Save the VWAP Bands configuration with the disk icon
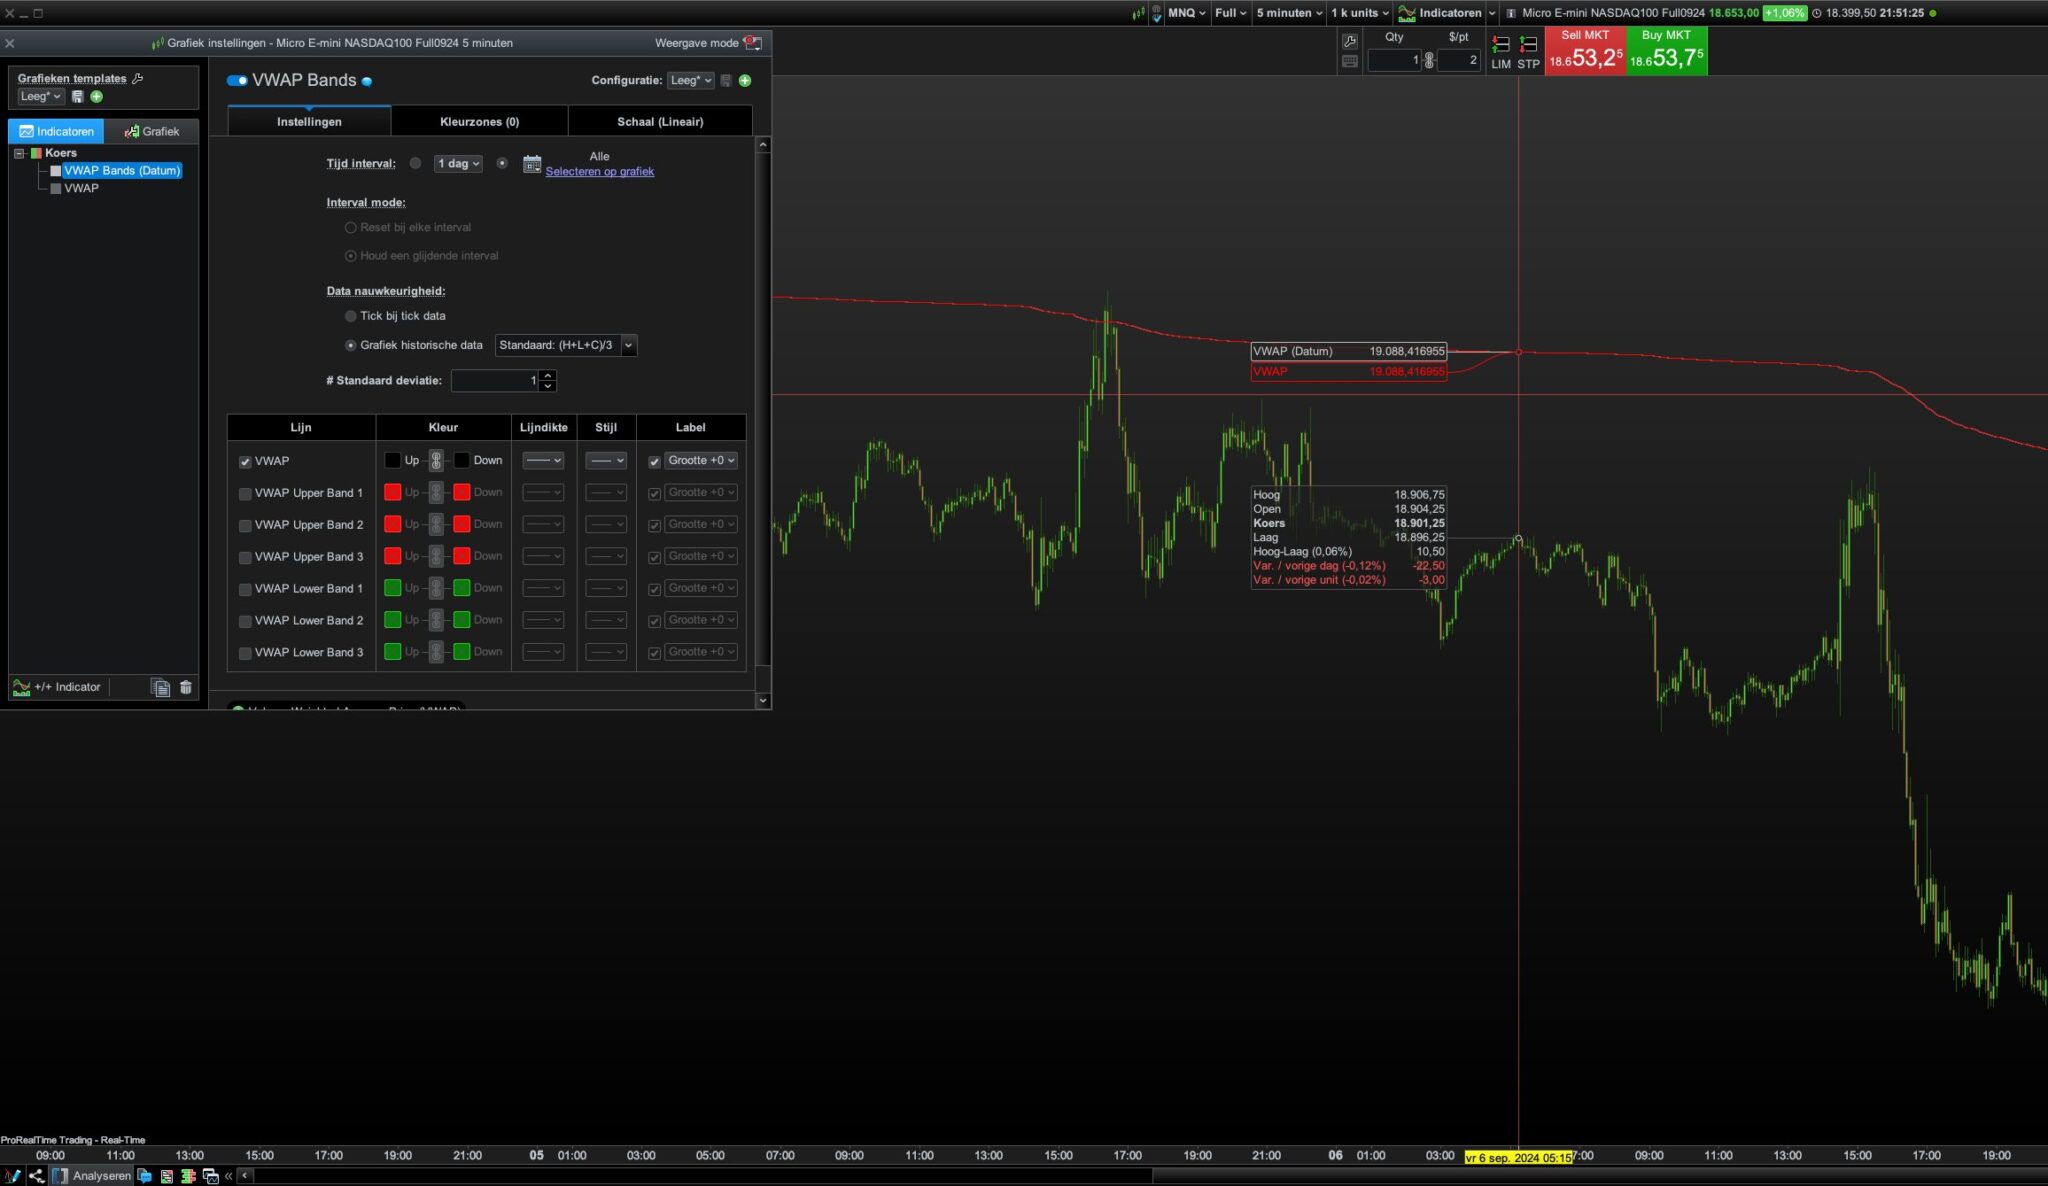Screen dimensions: 2048x1186 pos(727,81)
